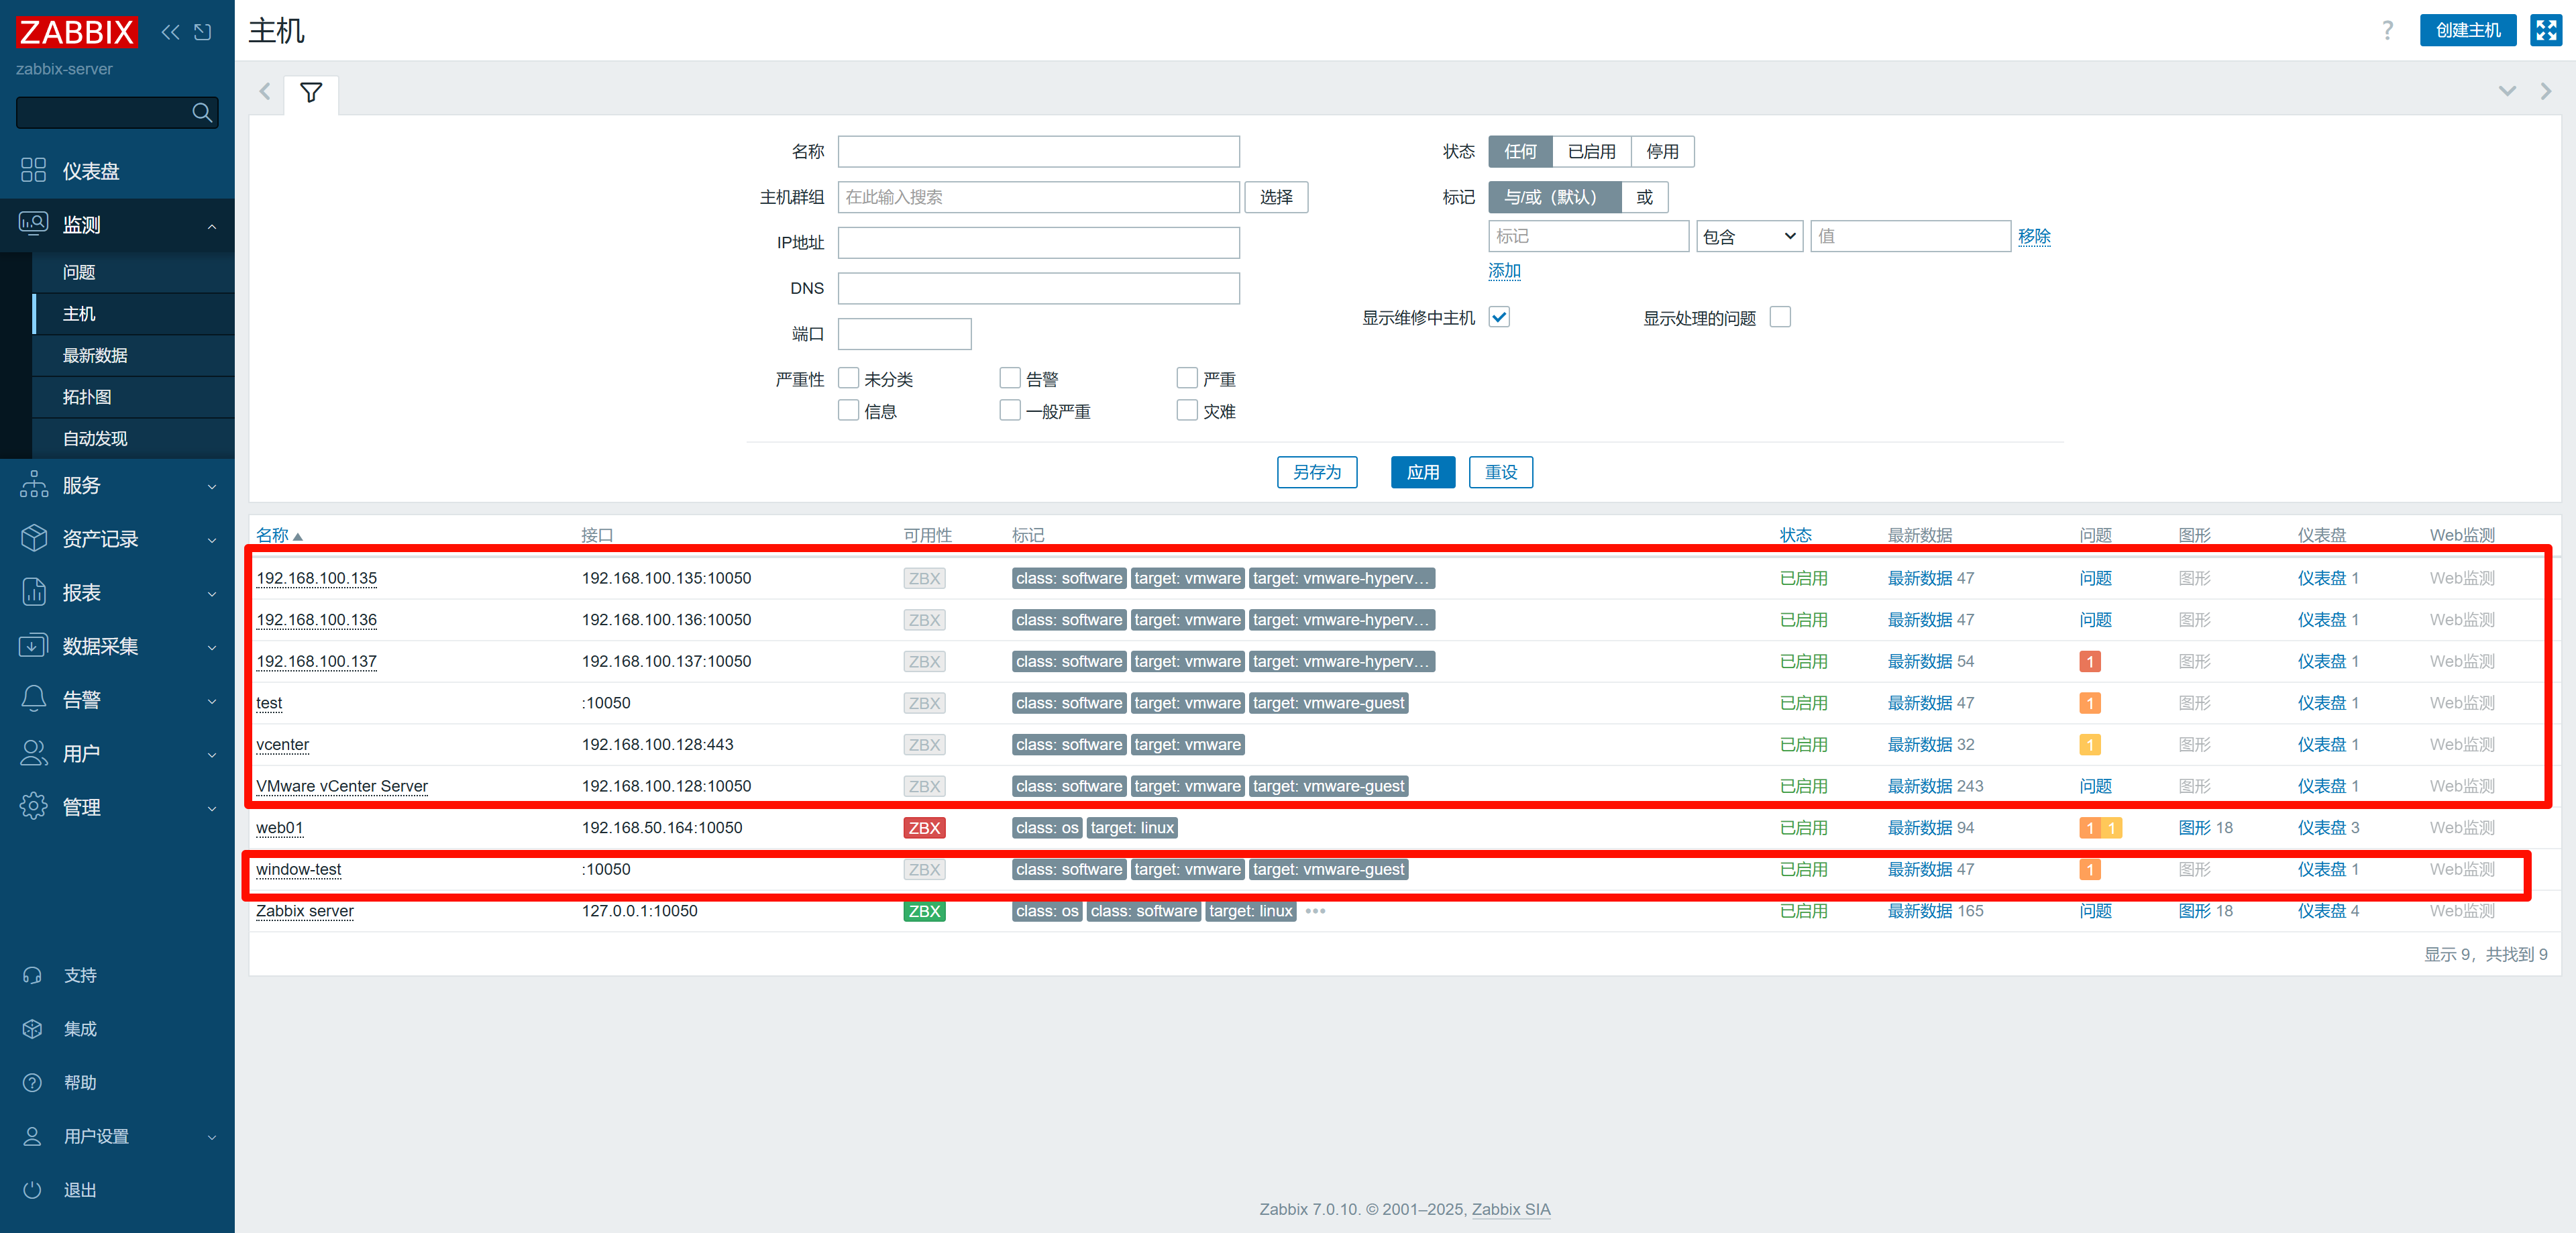Uncheck 显示维修中主机 checkbox
Screen dimensions: 2576x1233
(1499, 317)
